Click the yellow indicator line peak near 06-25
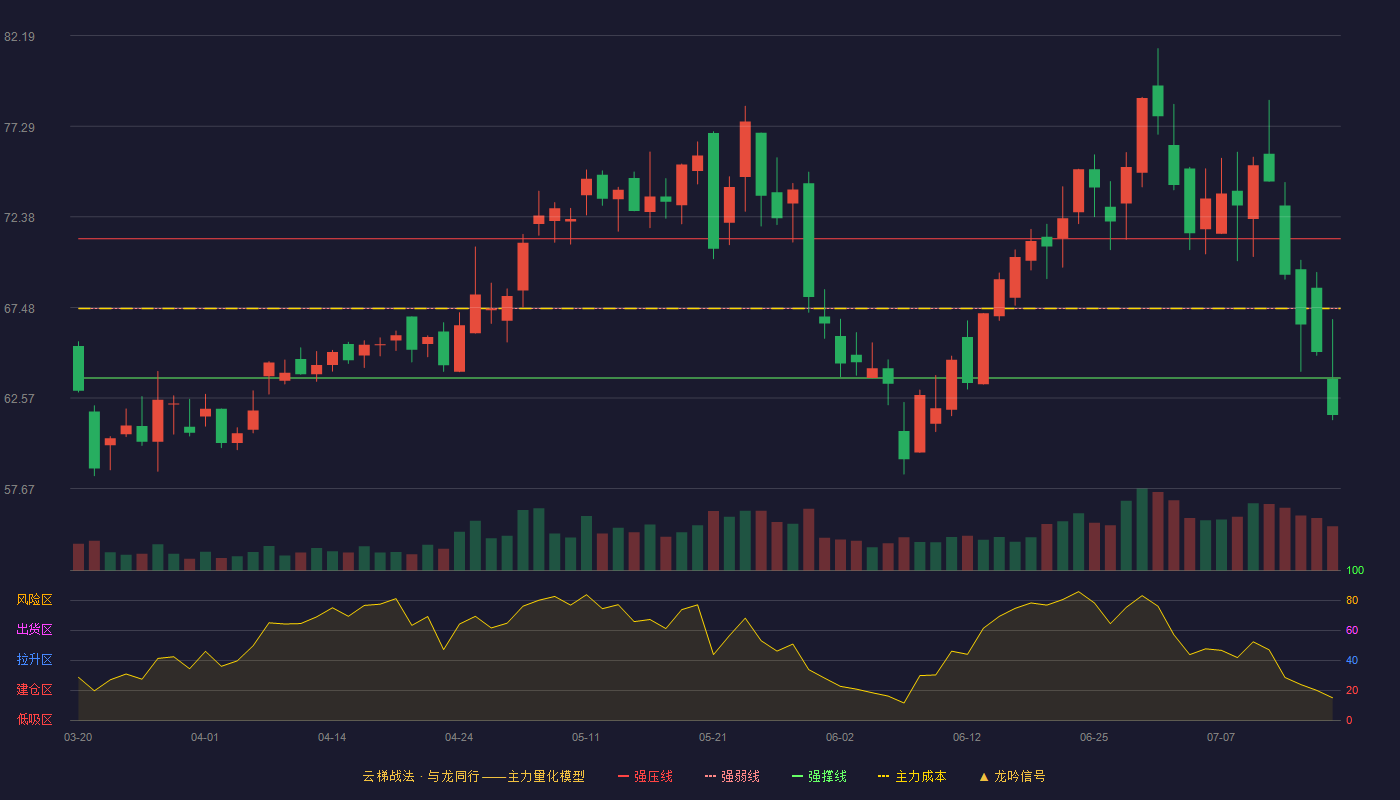 [x=1078, y=592]
